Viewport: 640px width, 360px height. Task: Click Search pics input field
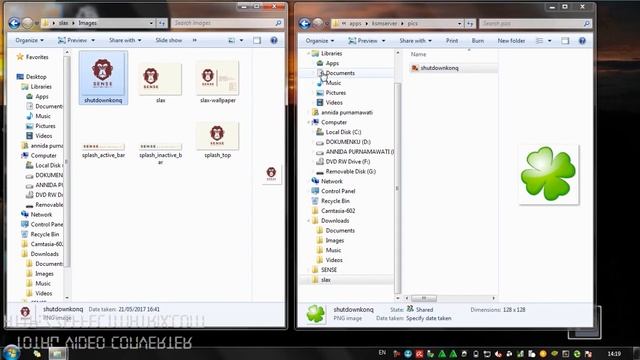[x=535, y=24]
